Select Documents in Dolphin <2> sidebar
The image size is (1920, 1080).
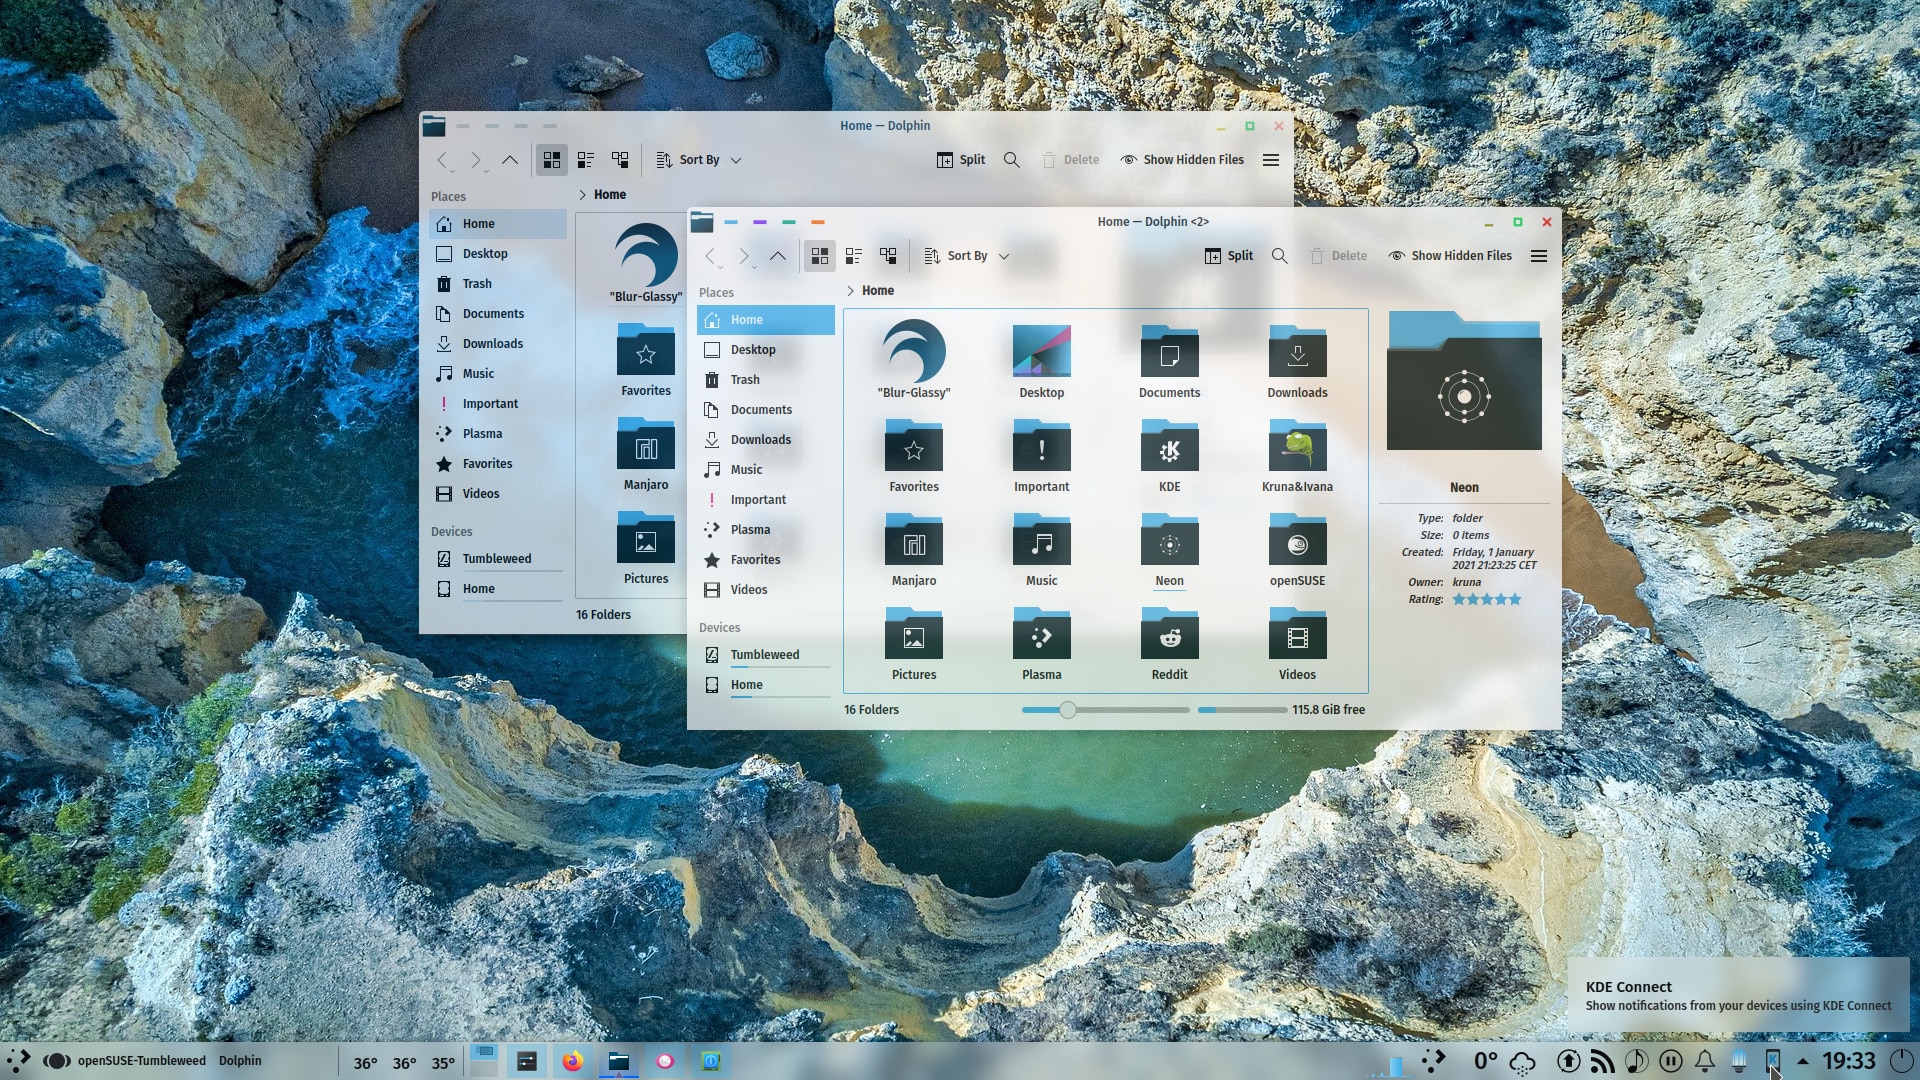(766, 410)
